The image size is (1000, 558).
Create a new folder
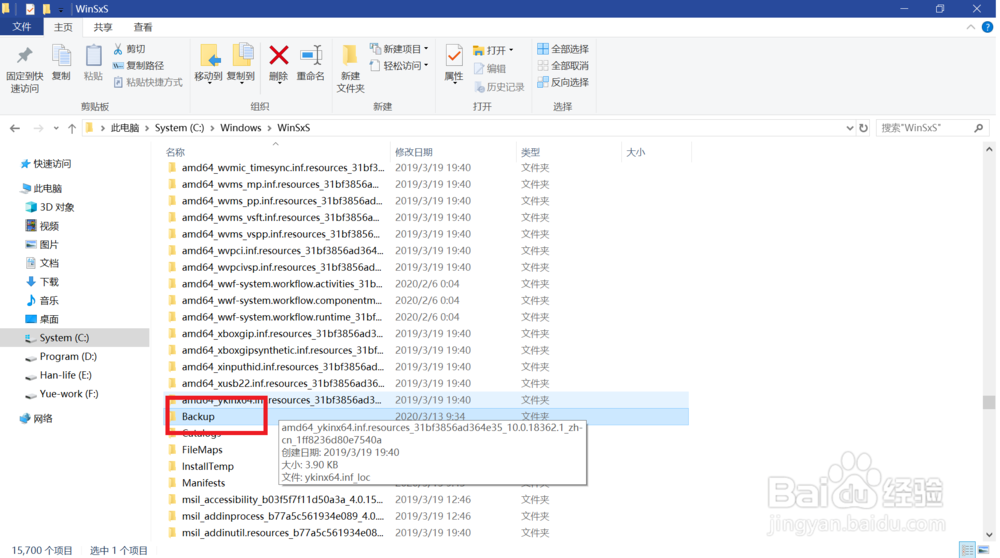[350, 69]
